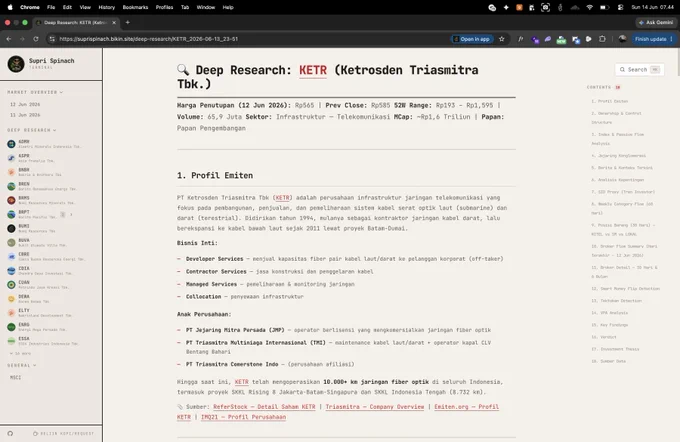The width and height of the screenshot is (680, 442).
Task: Select the Deep Research: KETR browser tab
Action: (75, 23)
